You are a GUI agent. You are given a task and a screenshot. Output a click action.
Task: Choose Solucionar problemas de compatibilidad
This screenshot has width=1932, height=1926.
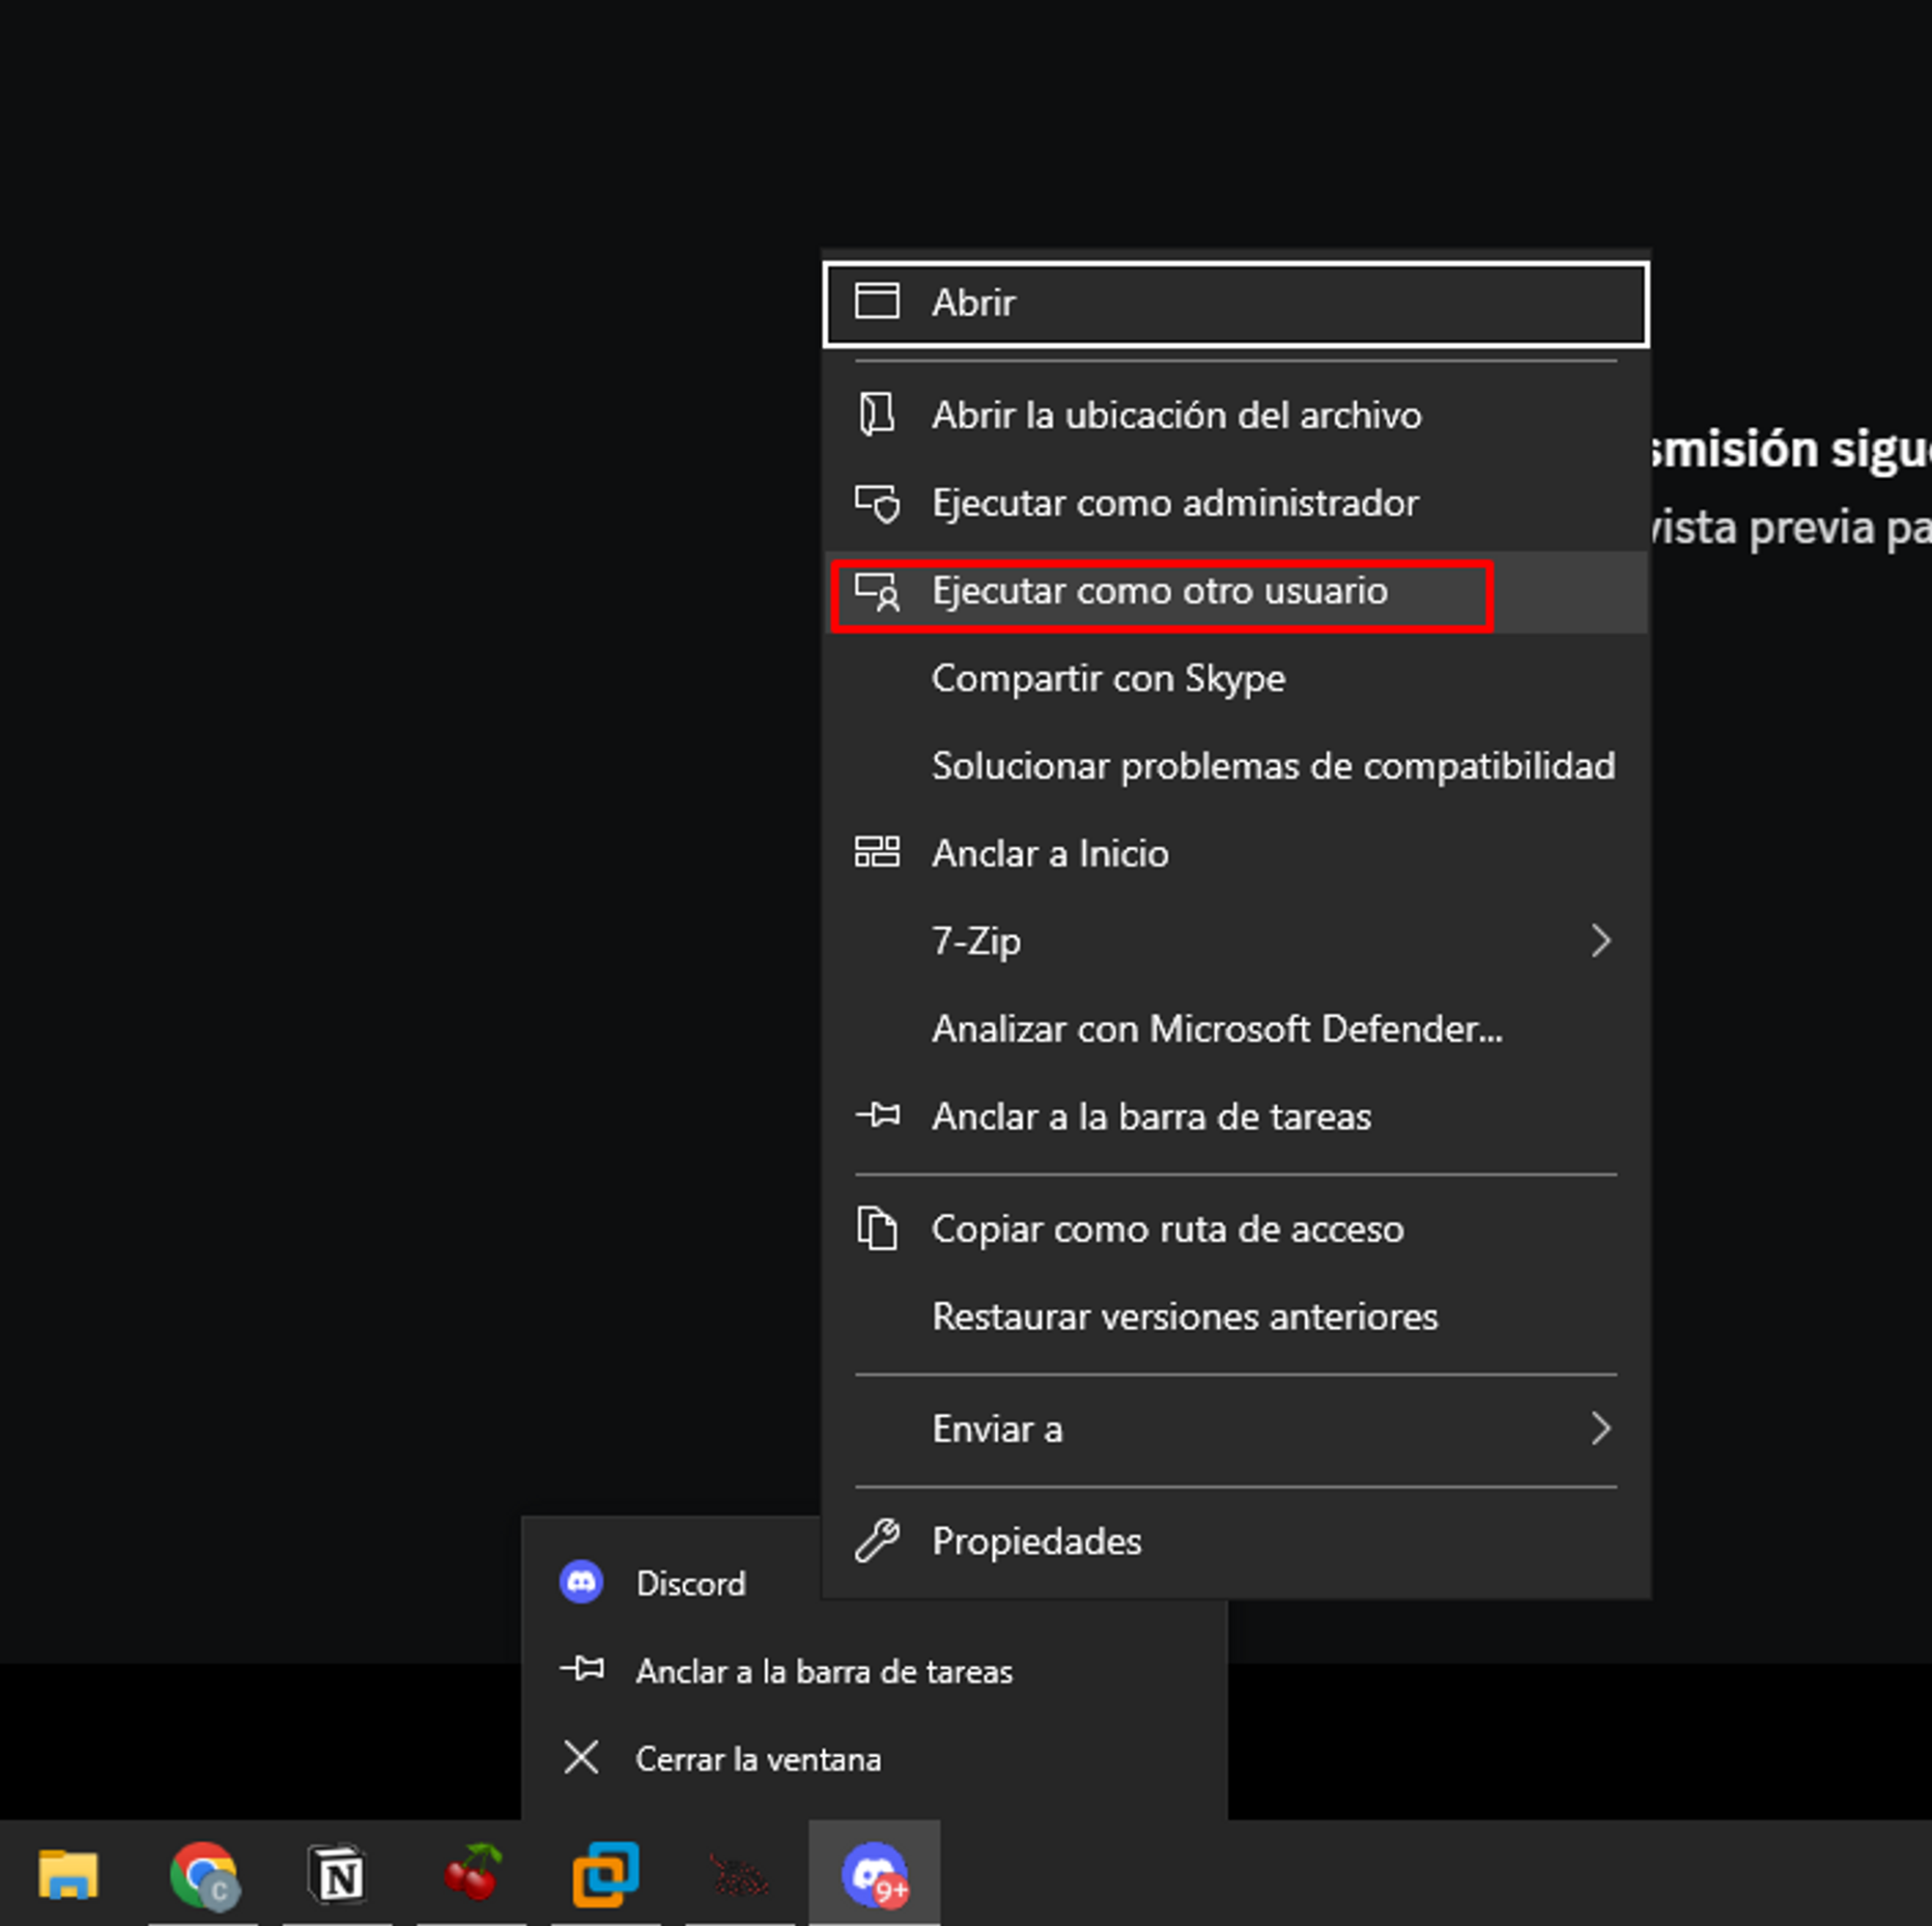(1272, 766)
